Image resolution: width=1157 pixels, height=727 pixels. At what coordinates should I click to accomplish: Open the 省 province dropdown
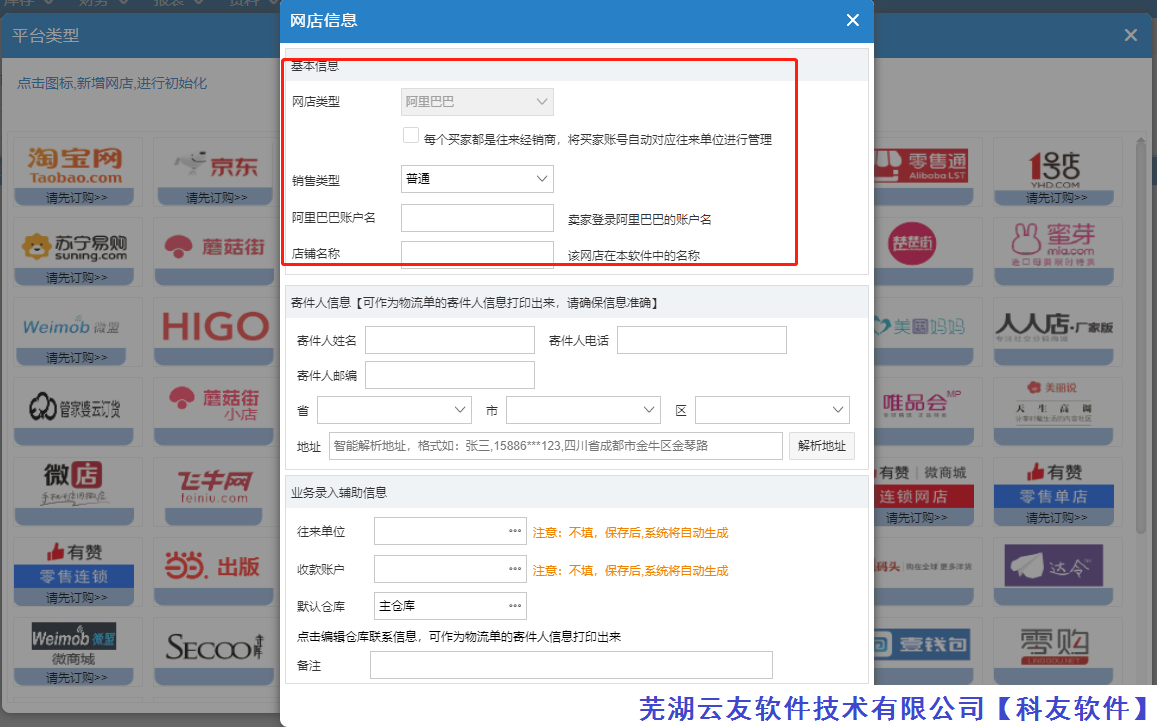point(394,410)
